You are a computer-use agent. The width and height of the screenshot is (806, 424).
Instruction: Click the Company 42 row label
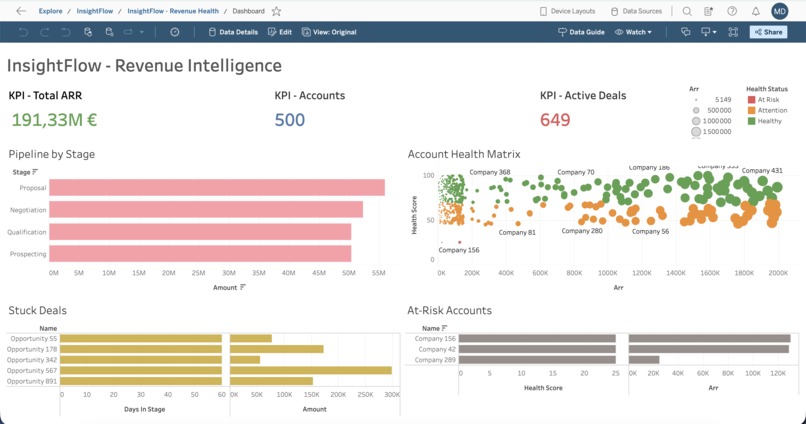[x=437, y=349]
